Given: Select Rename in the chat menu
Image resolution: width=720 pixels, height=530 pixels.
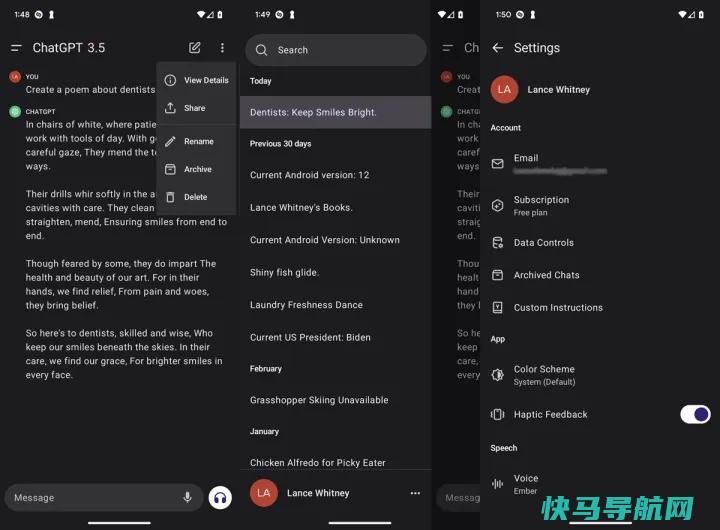Looking at the screenshot, I should coord(196,141).
